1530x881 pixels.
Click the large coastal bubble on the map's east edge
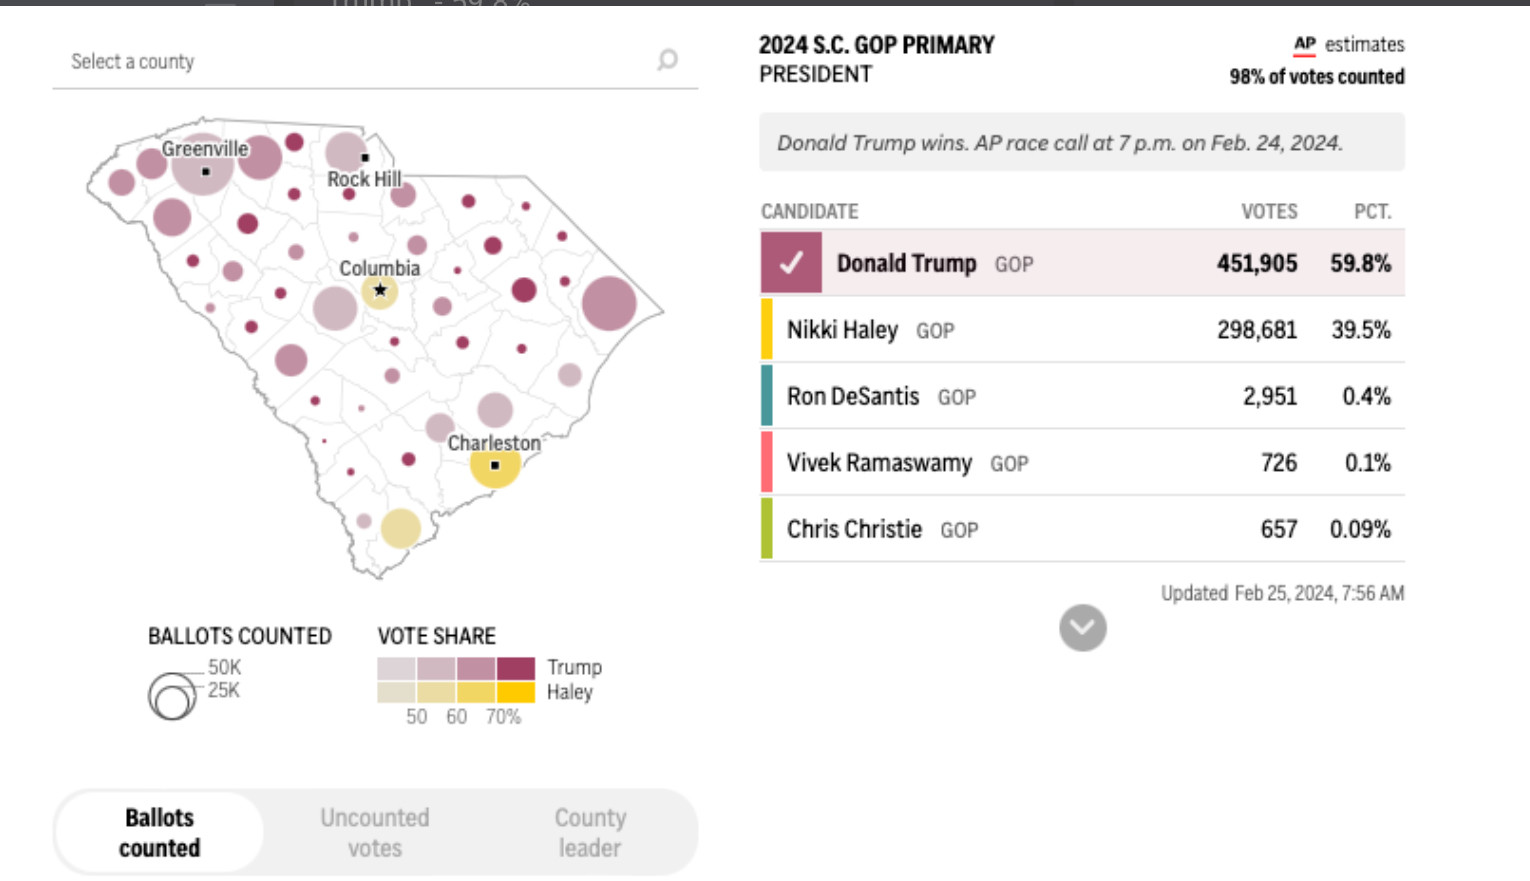pos(609,303)
